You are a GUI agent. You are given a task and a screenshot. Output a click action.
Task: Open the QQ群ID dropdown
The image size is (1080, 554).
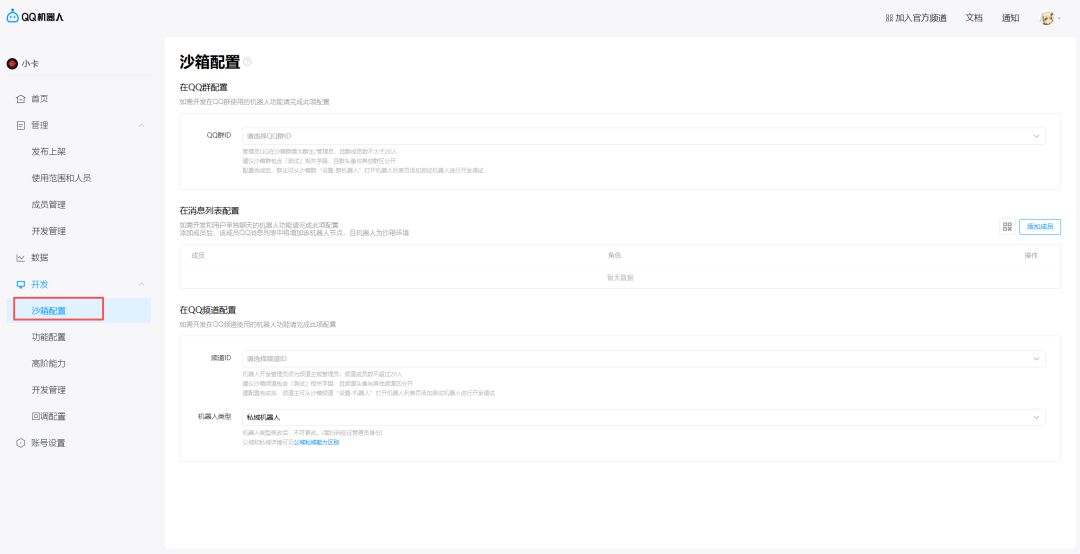click(x=643, y=136)
